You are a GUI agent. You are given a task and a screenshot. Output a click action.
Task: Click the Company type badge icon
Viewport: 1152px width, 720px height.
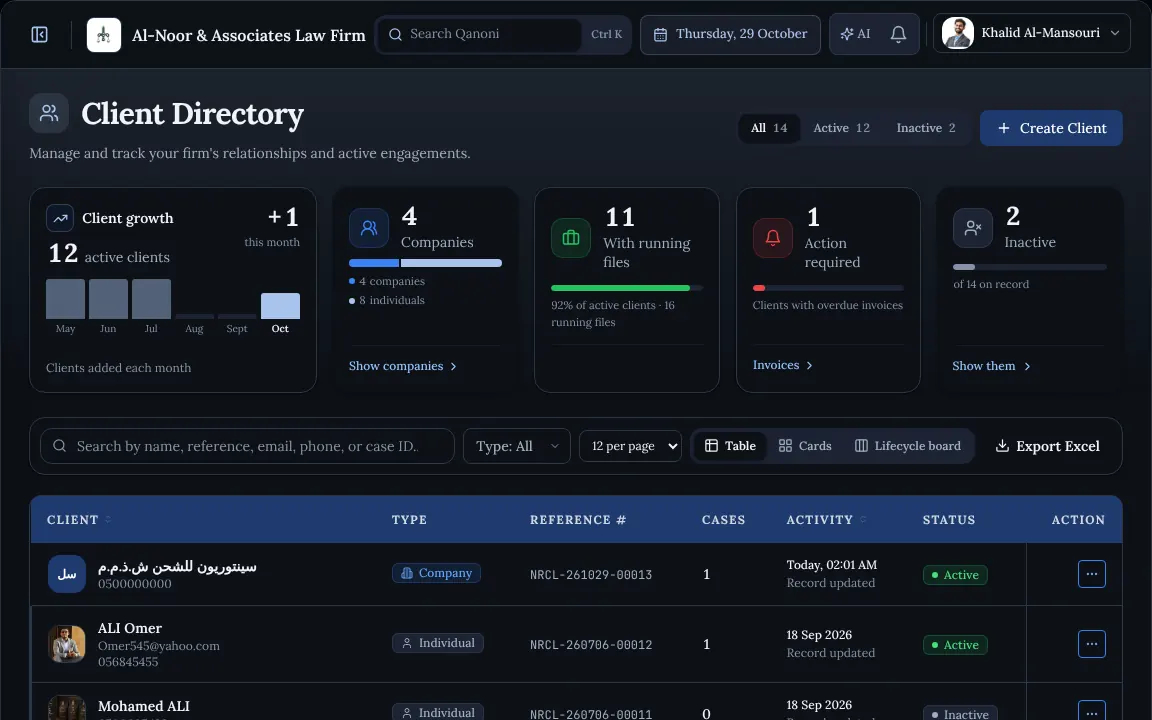(x=407, y=573)
